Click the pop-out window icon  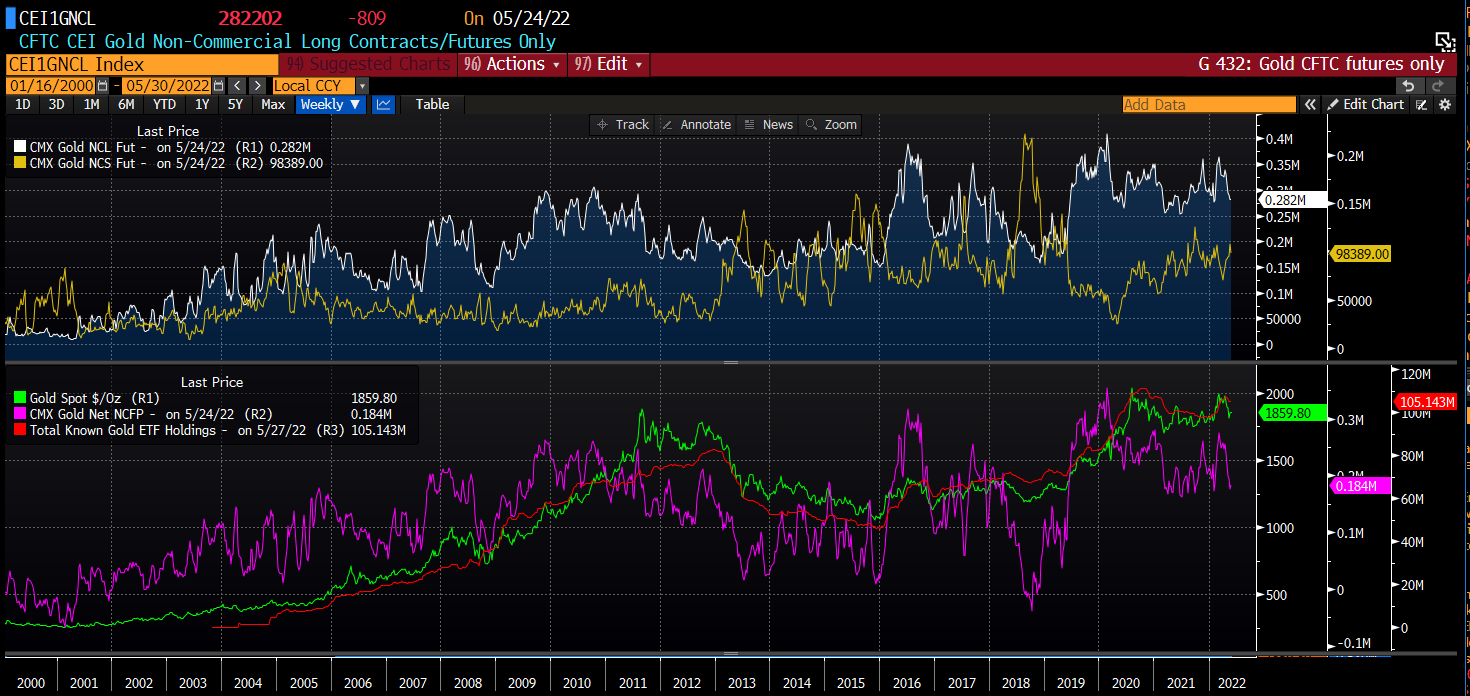[1444, 41]
